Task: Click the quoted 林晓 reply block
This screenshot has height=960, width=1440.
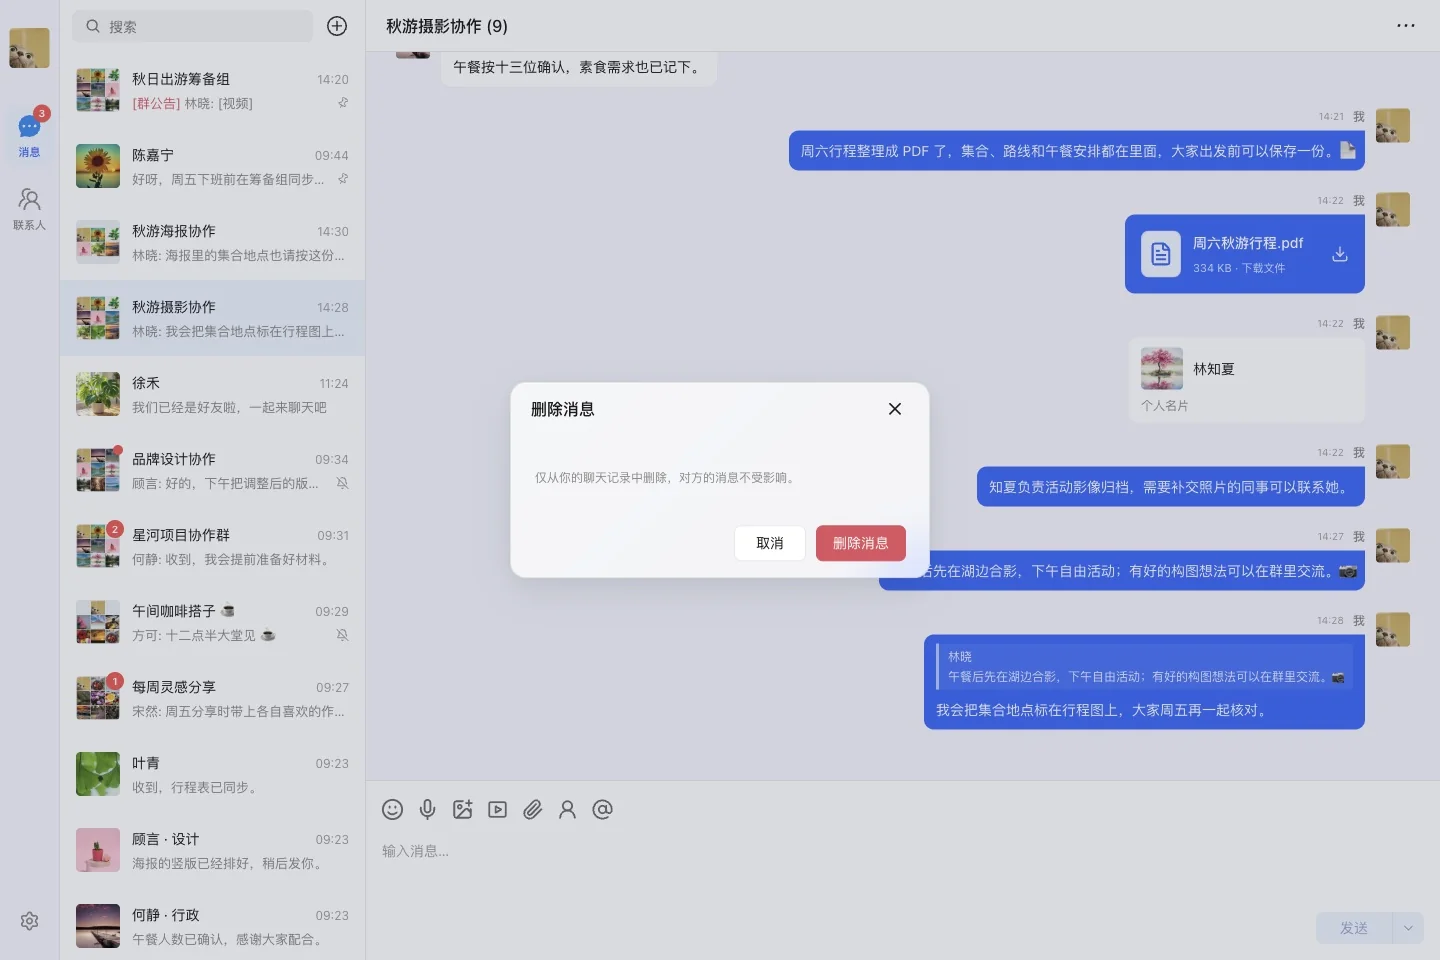Action: pyautogui.click(x=1144, y=667)
